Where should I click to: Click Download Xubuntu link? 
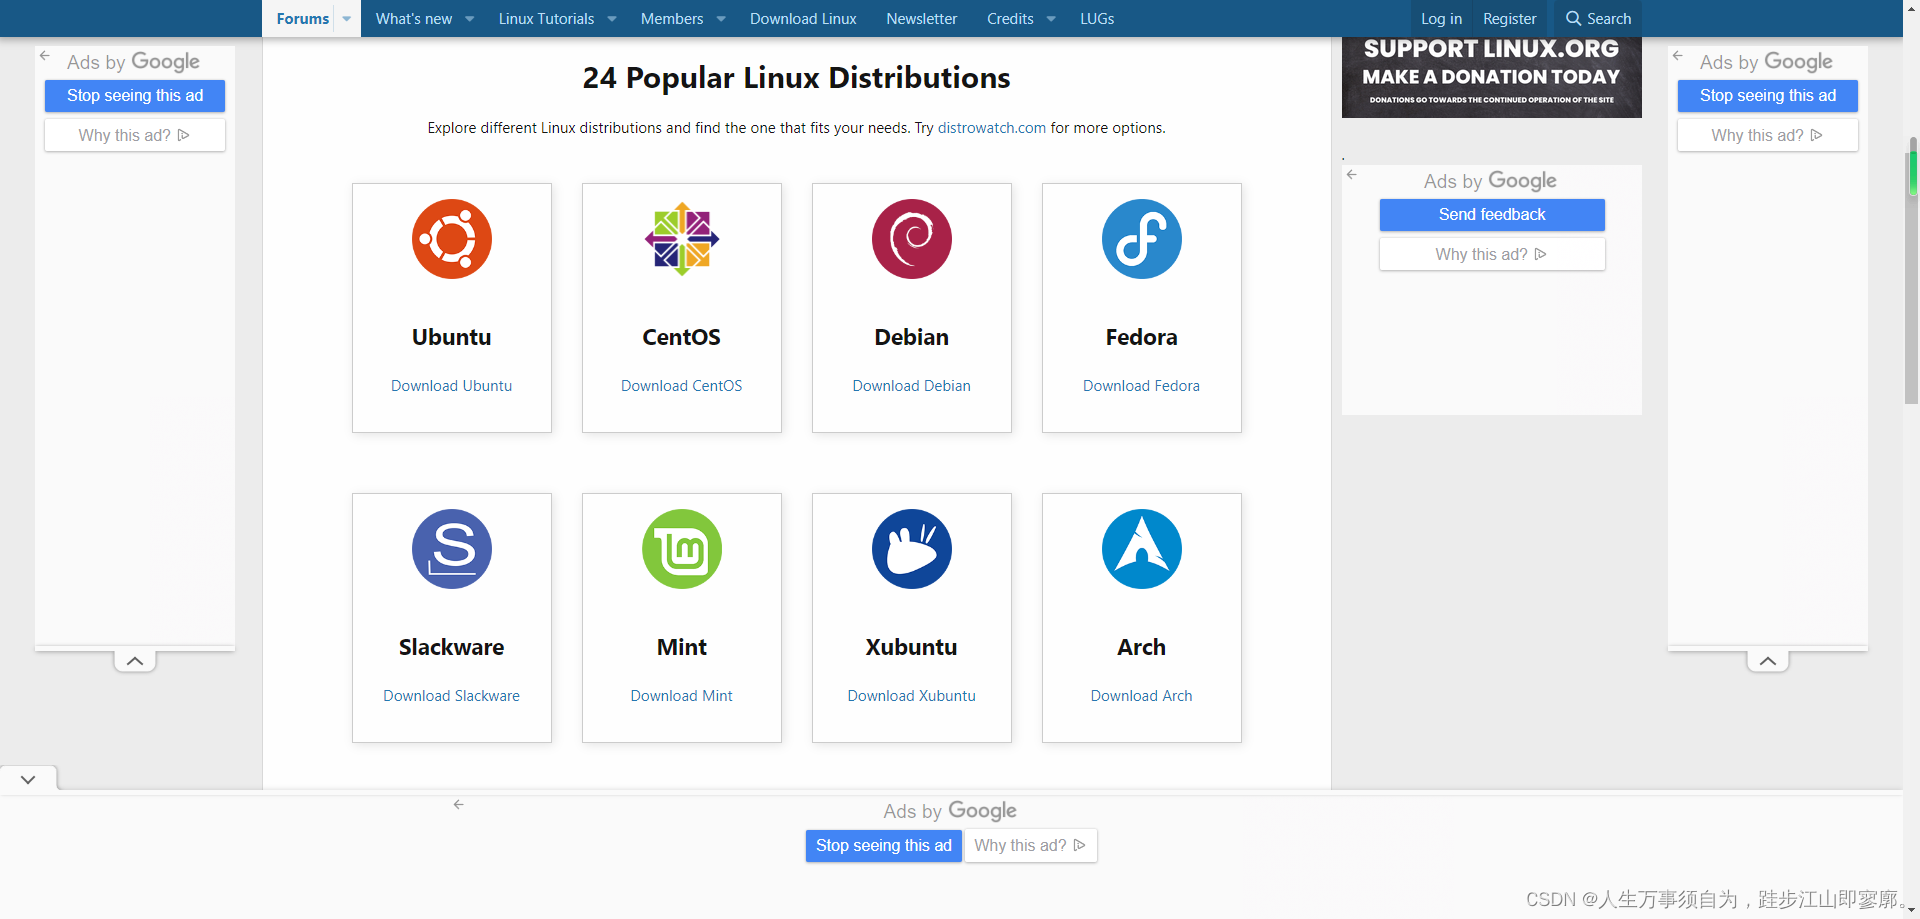click(x=911, y=696)
